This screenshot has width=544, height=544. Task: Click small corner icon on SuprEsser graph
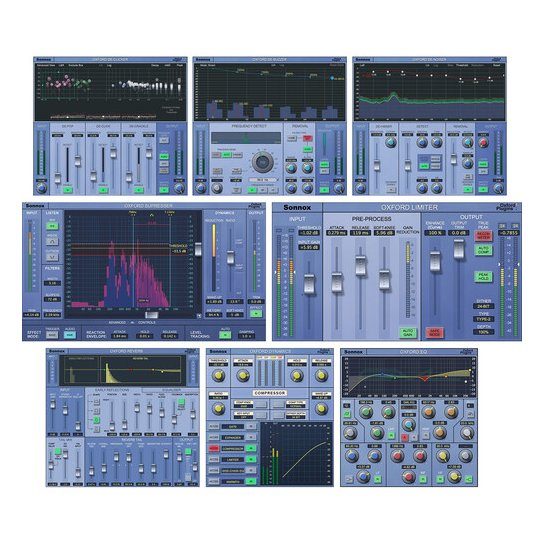(x=199, y=315)
